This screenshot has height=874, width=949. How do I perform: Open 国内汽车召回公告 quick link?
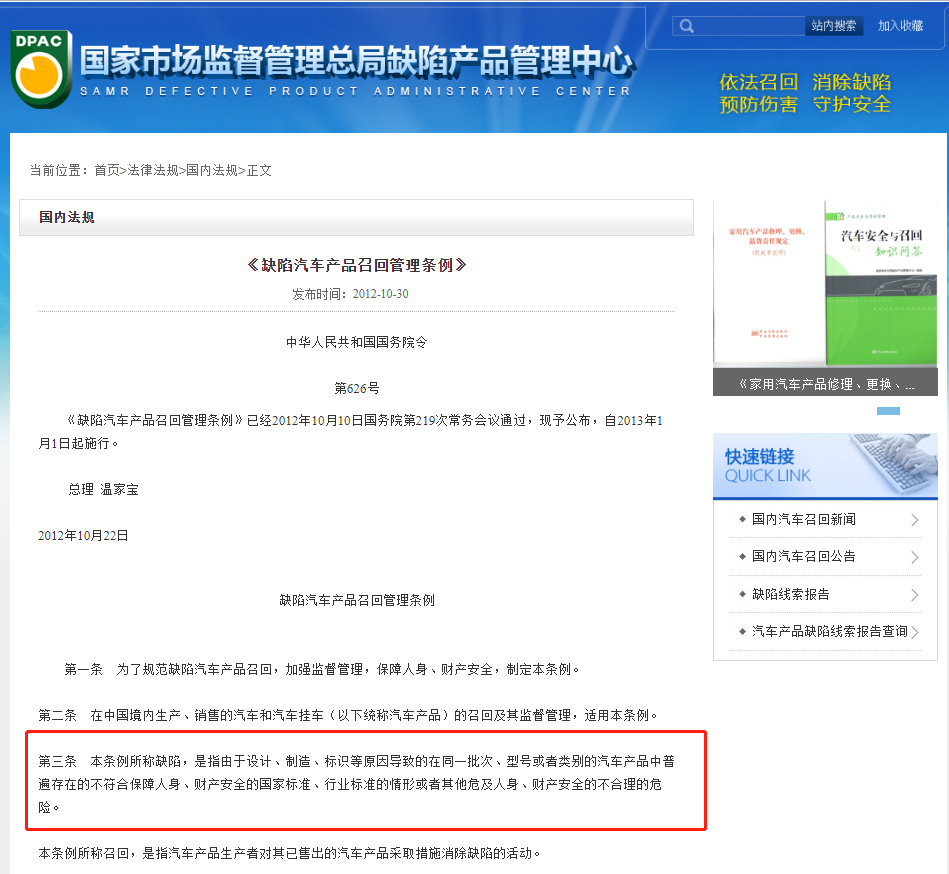804,556
